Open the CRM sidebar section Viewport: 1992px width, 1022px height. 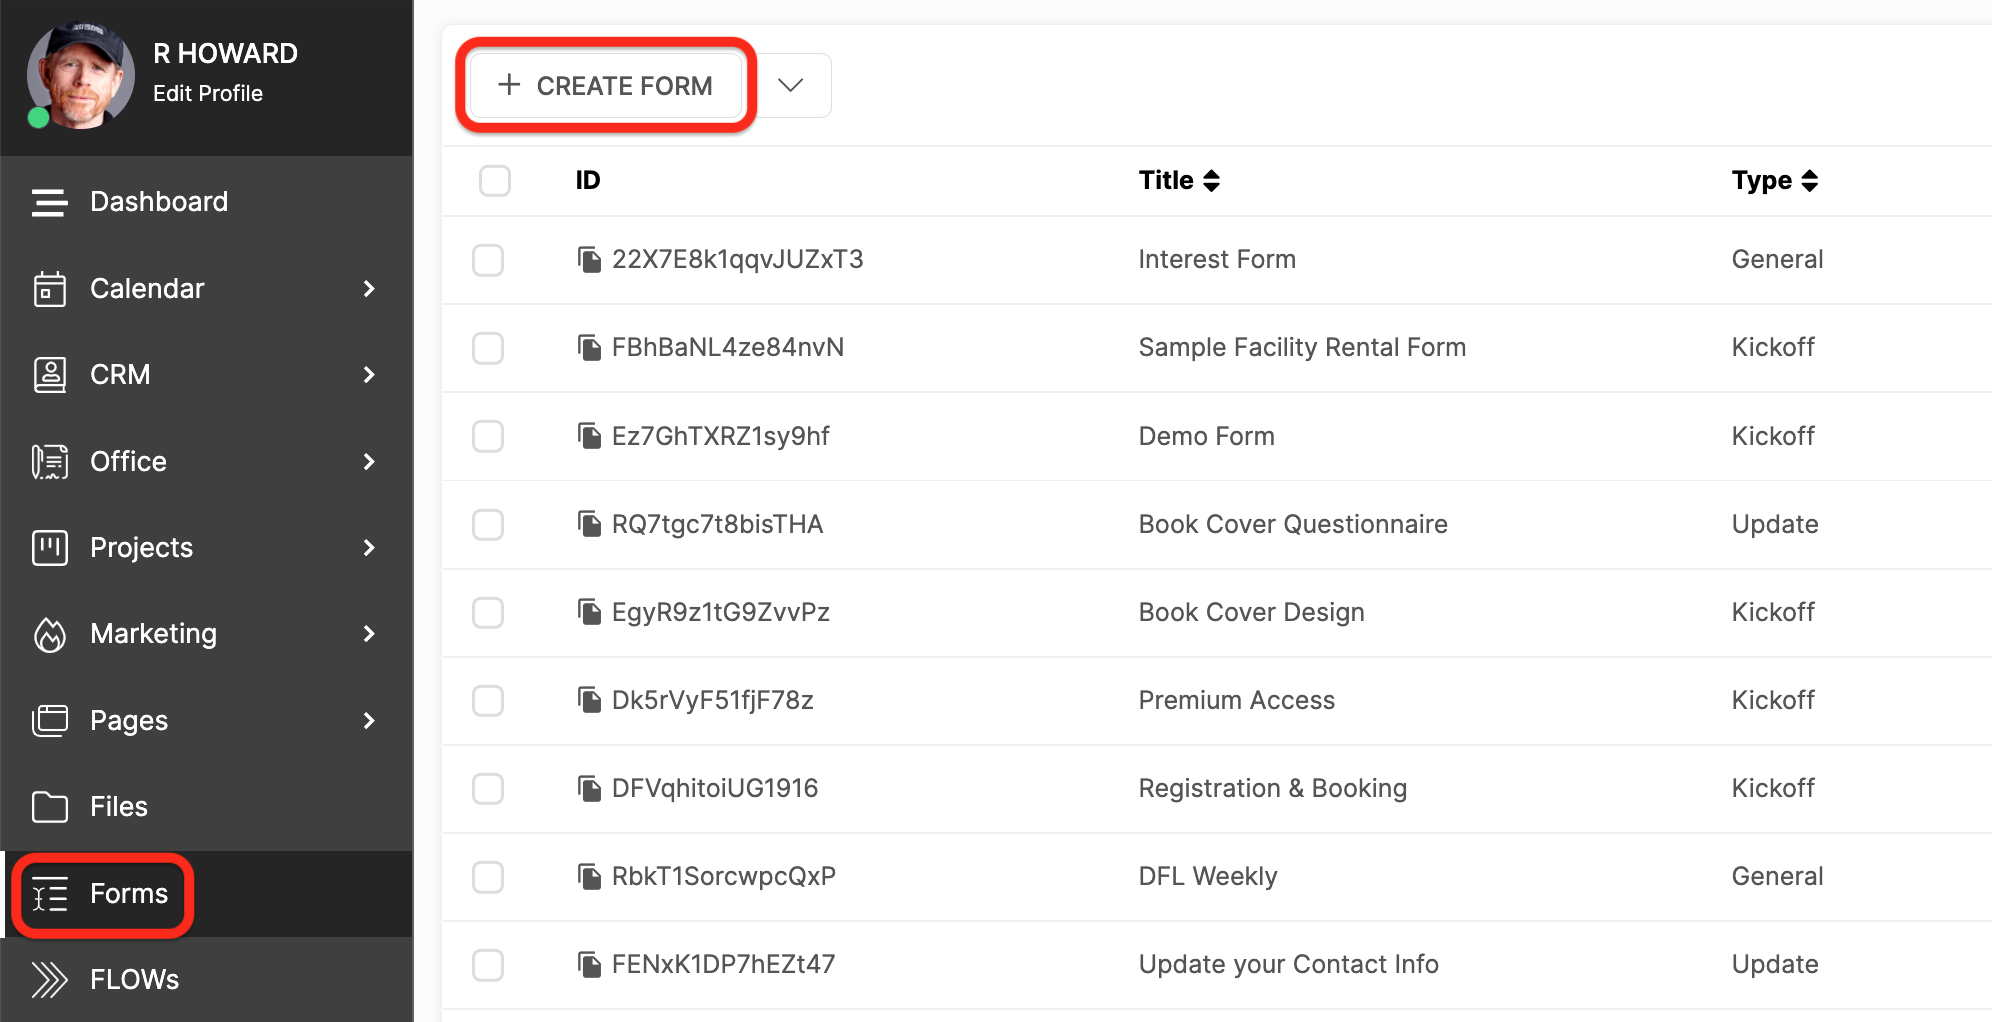(206, 375)
